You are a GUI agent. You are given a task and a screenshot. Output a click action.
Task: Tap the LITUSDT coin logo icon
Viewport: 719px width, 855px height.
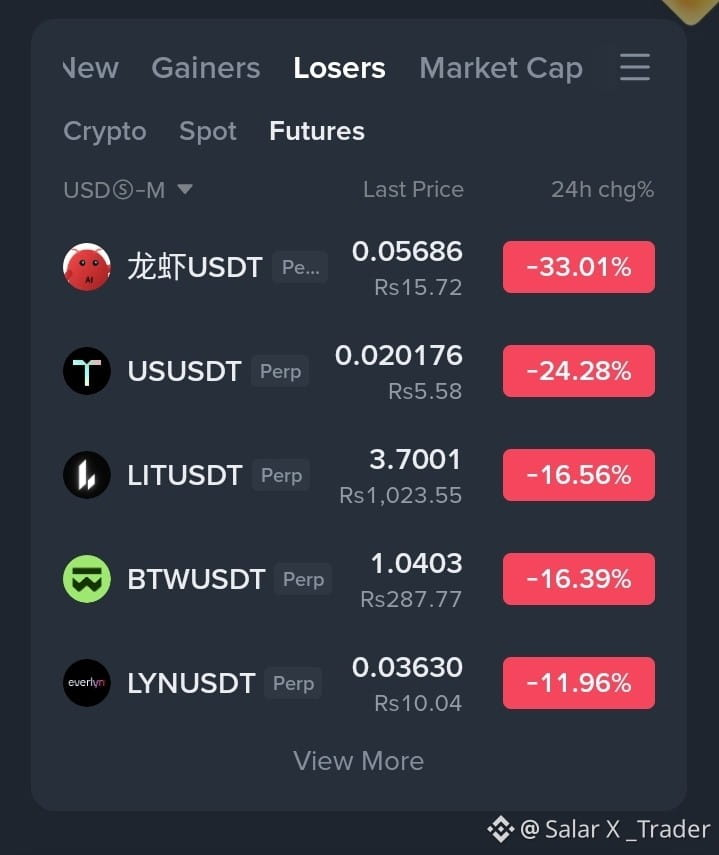click(87, 475)
